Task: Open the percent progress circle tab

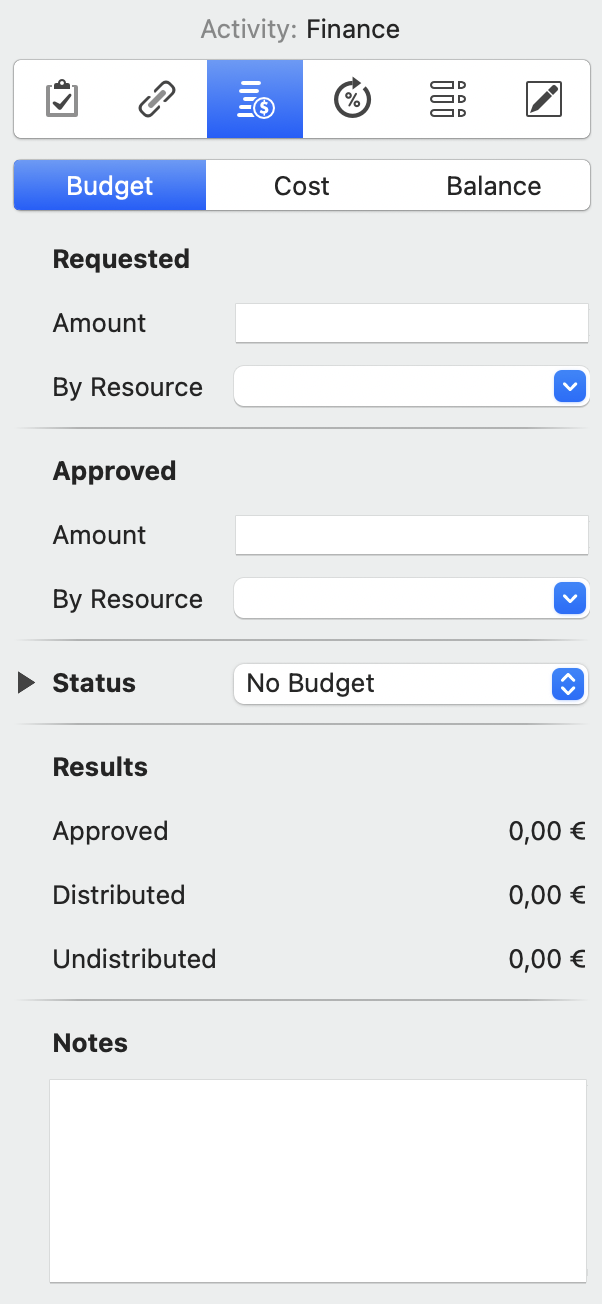Action: click(x=351, y=99)
